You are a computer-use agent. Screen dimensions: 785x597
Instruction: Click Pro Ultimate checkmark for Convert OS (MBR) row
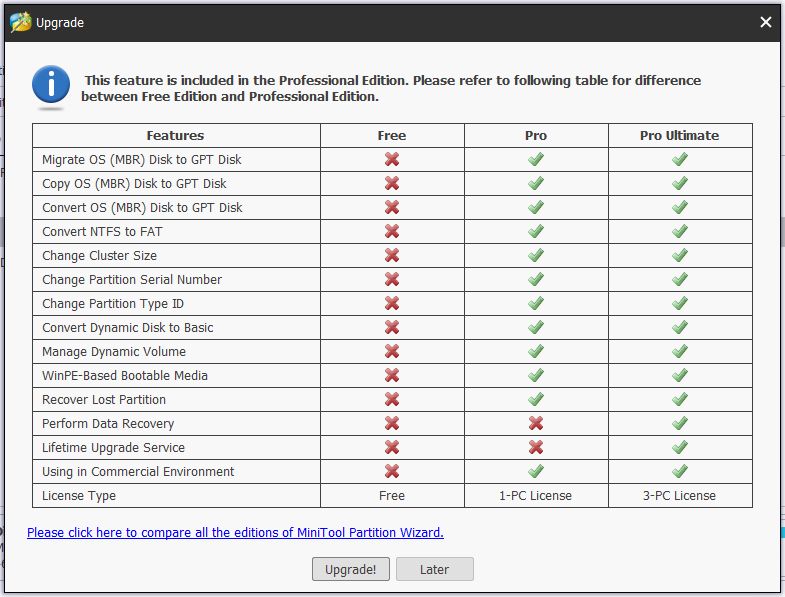[679, 207]
